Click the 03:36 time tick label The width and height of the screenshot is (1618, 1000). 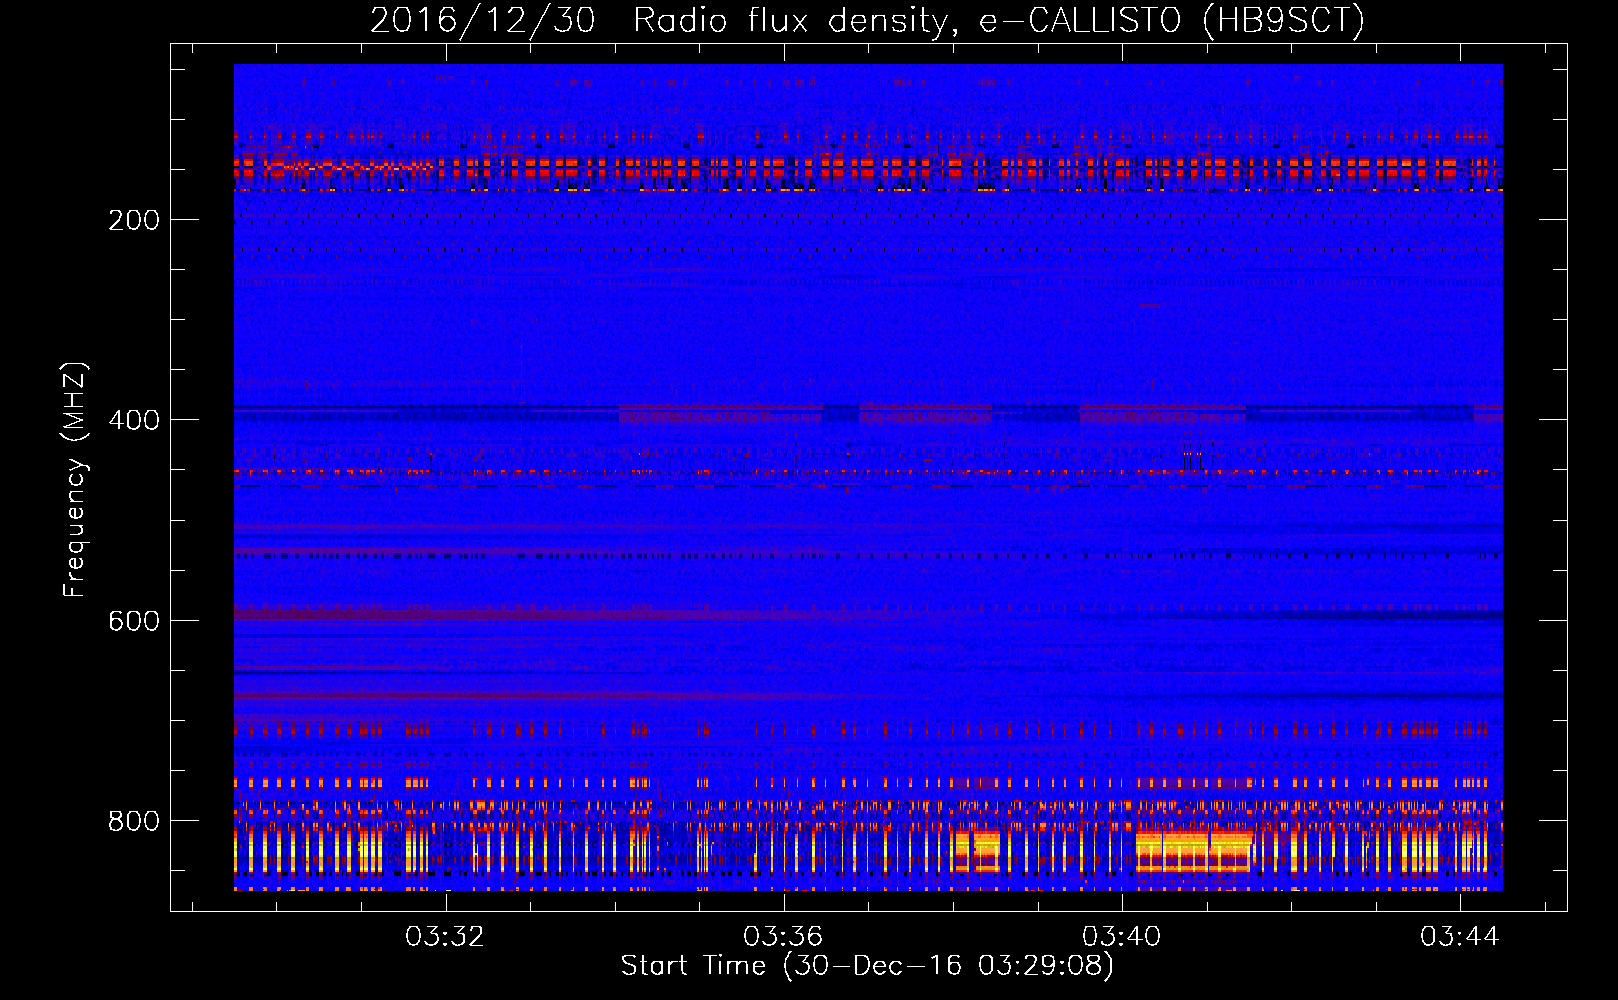click(x=783, y=936)
